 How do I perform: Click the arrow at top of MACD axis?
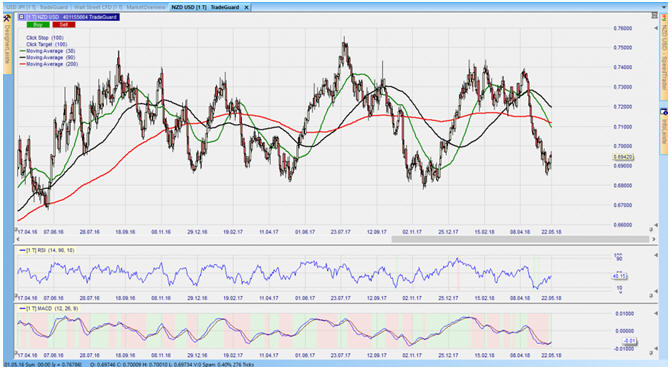pyautogui.click(x=656, y=314)
